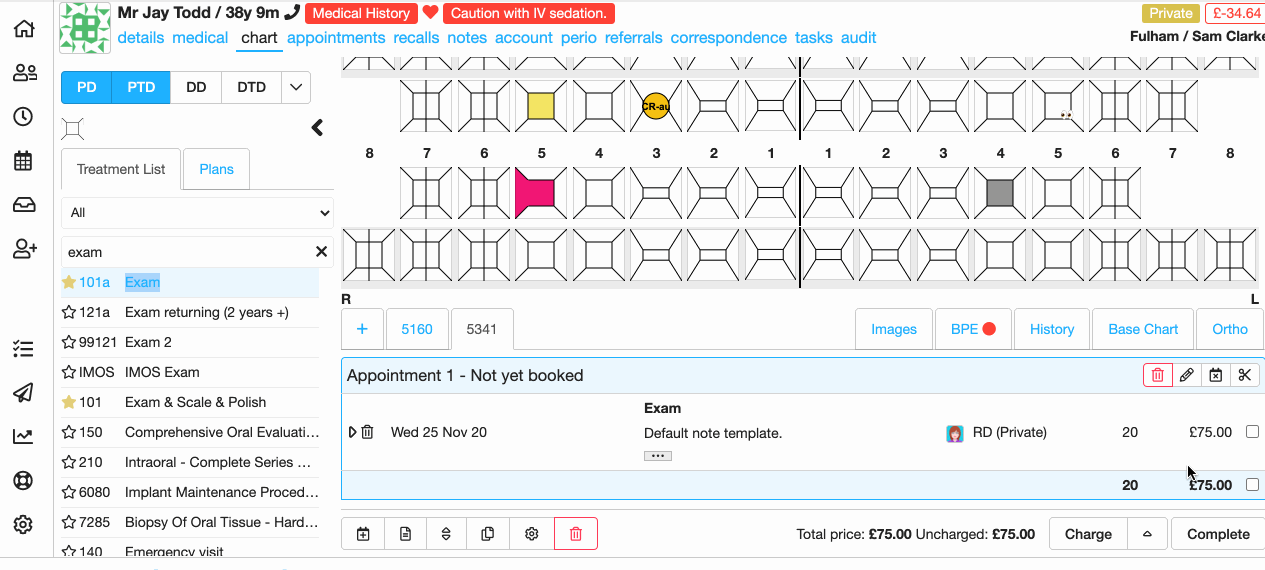This screenshot has height=570, width=1265.
Task: Click the pencil edit icon for Appointment 1
Action: pyautogui.click(x=1186, y=375)
